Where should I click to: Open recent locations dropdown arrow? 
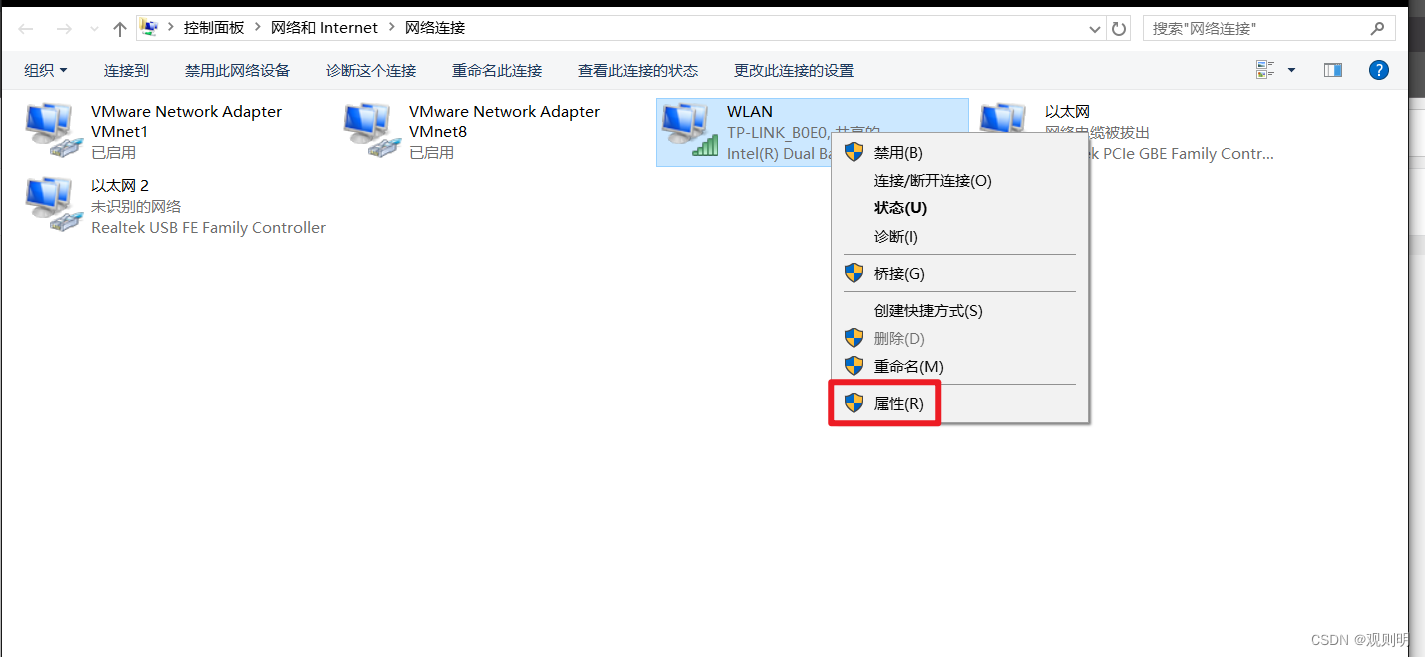[95, 29]
